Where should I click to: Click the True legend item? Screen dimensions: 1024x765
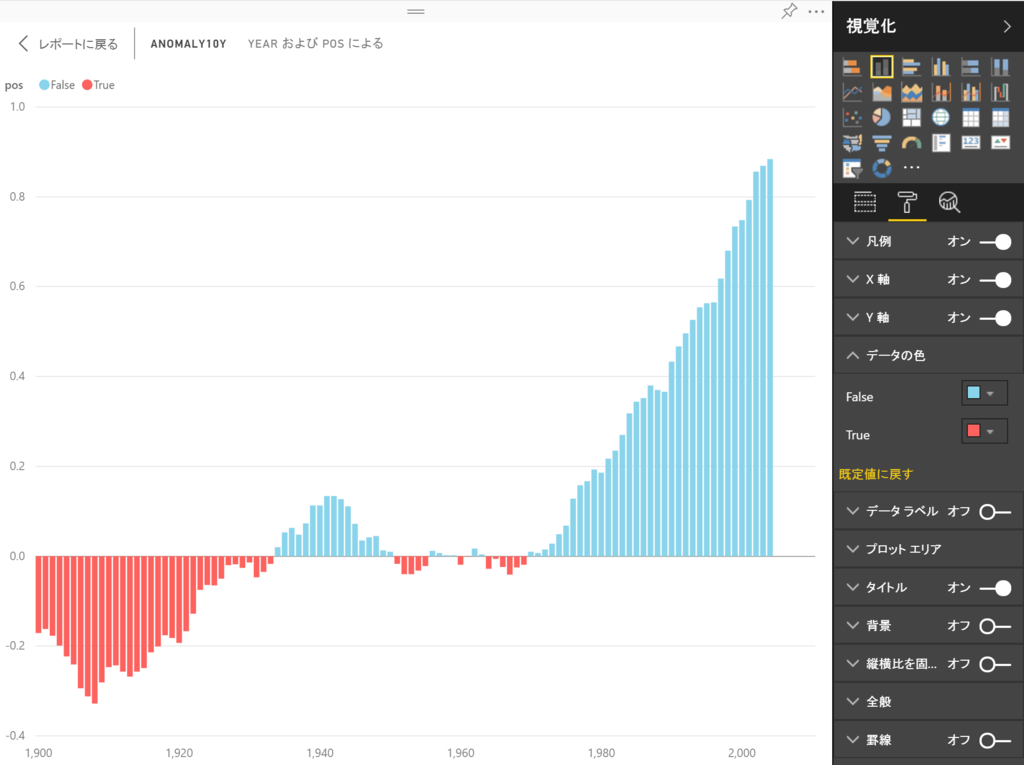coord(99,85)
